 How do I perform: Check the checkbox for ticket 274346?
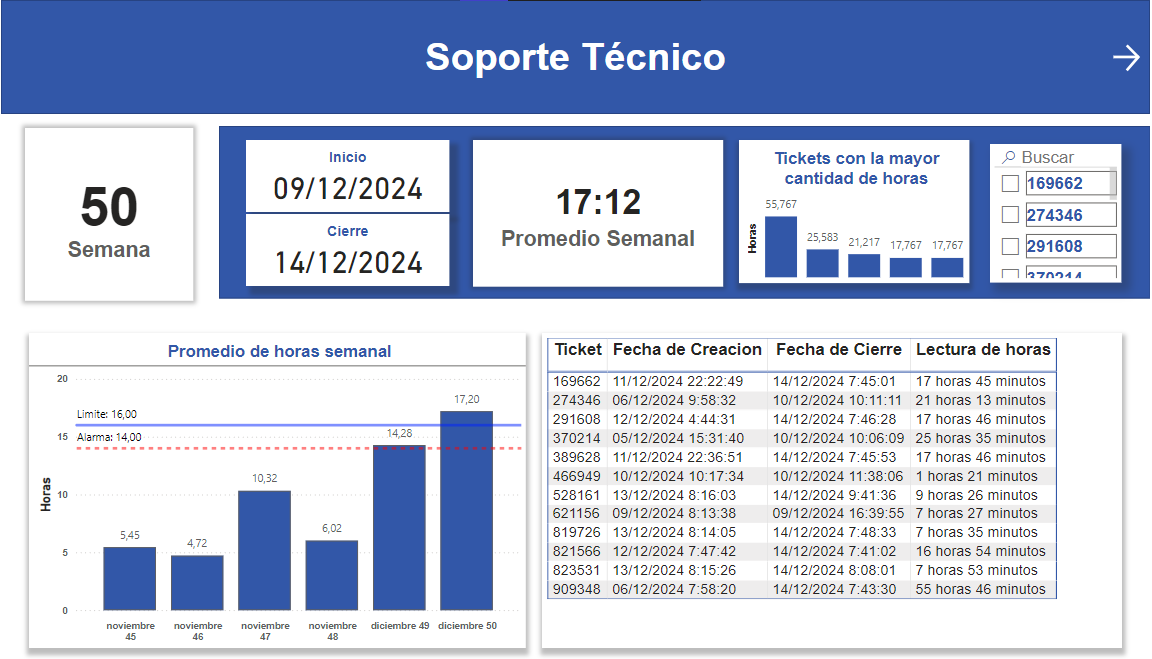pyautogui.click(x=1012, y=214)
